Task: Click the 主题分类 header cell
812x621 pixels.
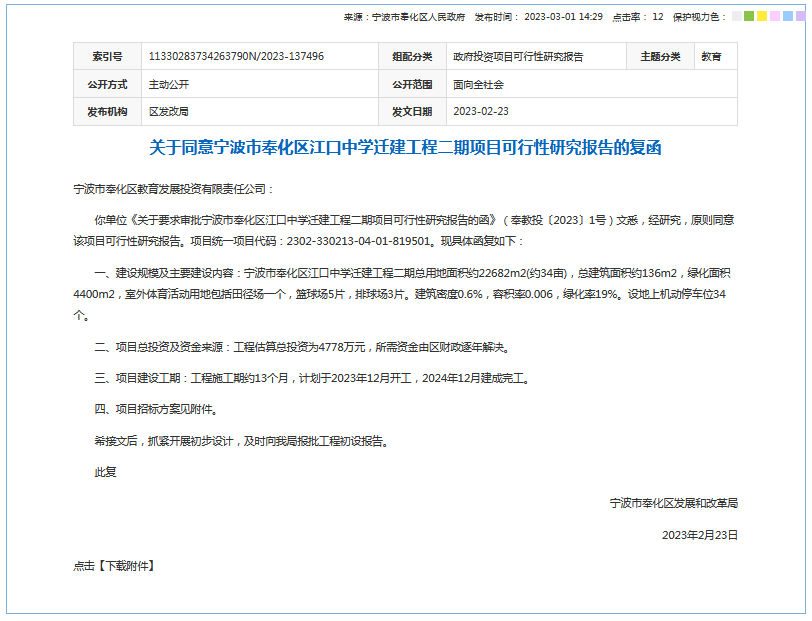Action: click(x=660, y=56)
